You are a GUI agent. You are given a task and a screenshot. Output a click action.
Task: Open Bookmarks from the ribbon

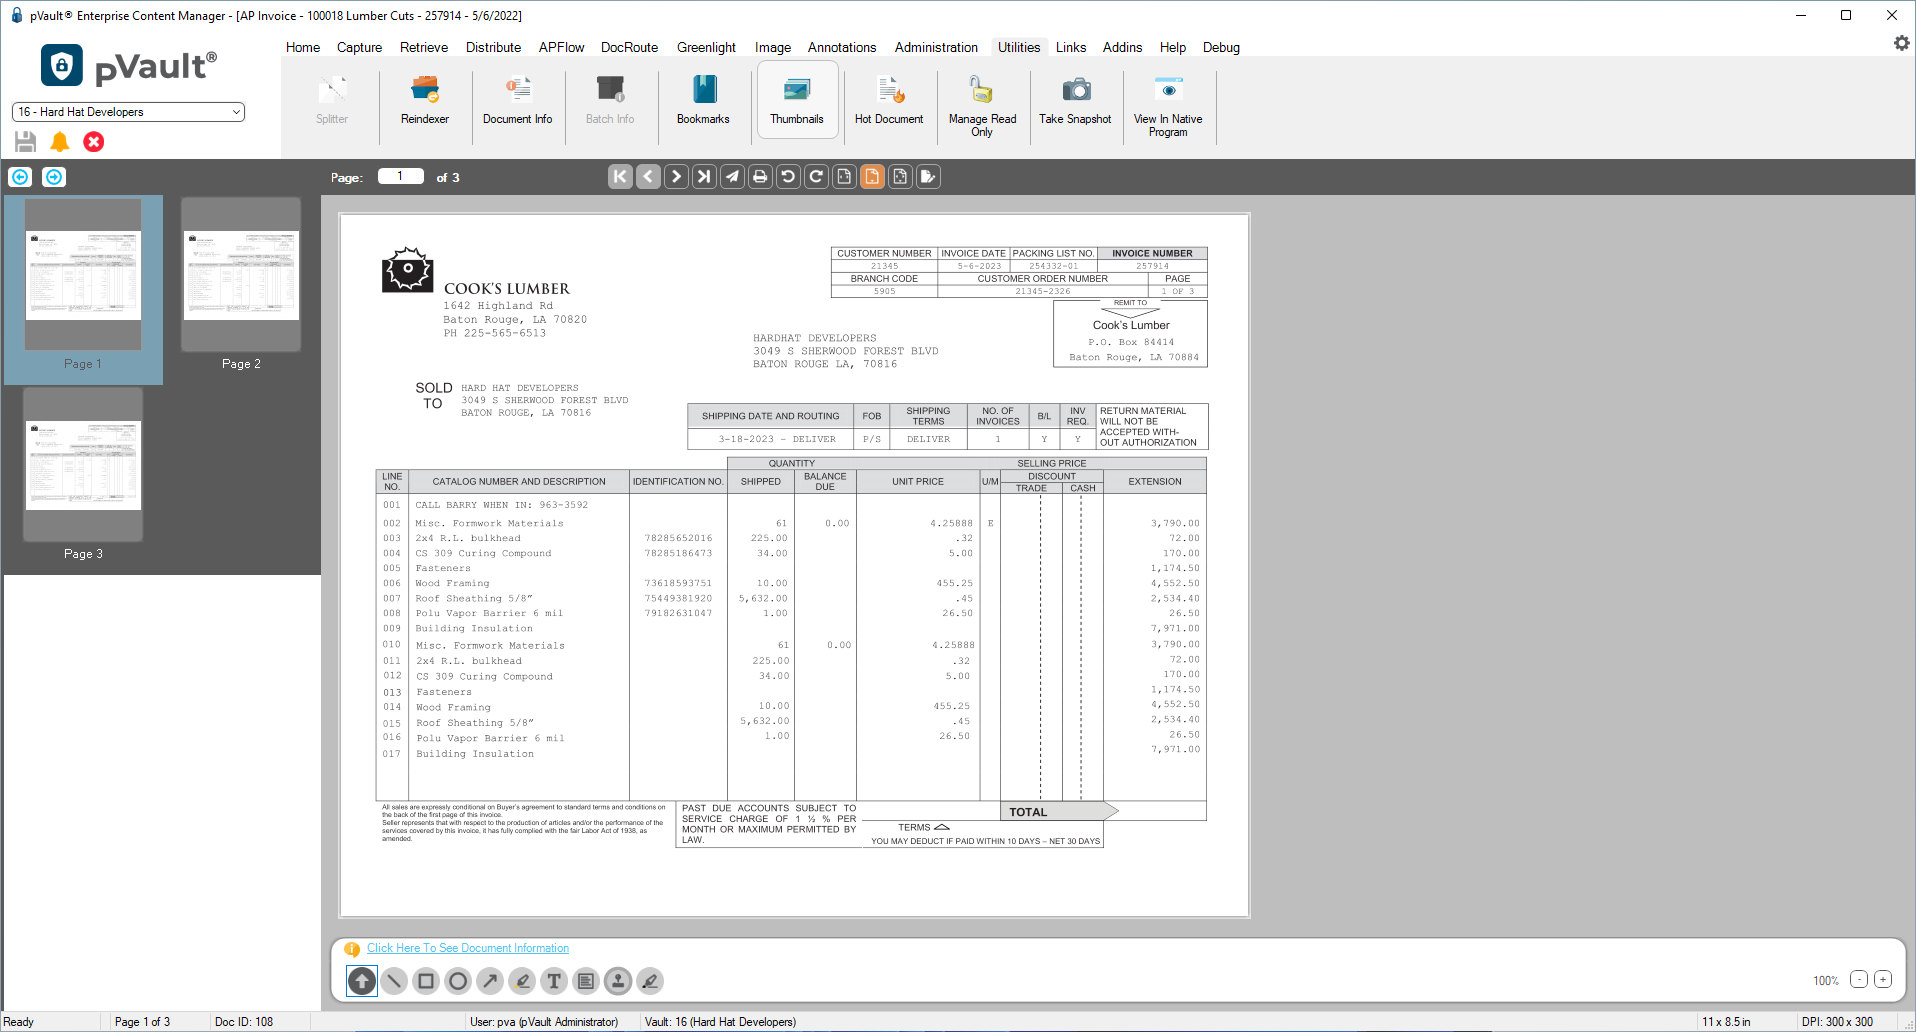click(703, 101)
